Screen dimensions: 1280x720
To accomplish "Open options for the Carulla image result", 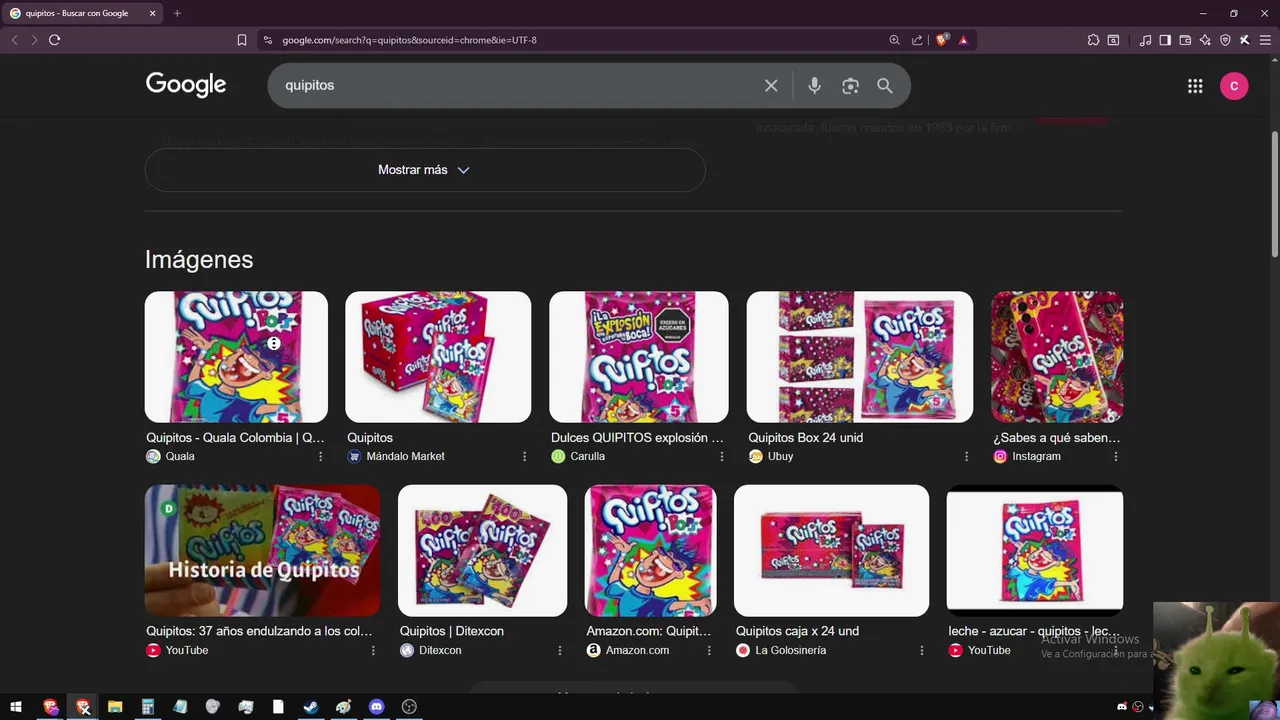I will 721,456.
